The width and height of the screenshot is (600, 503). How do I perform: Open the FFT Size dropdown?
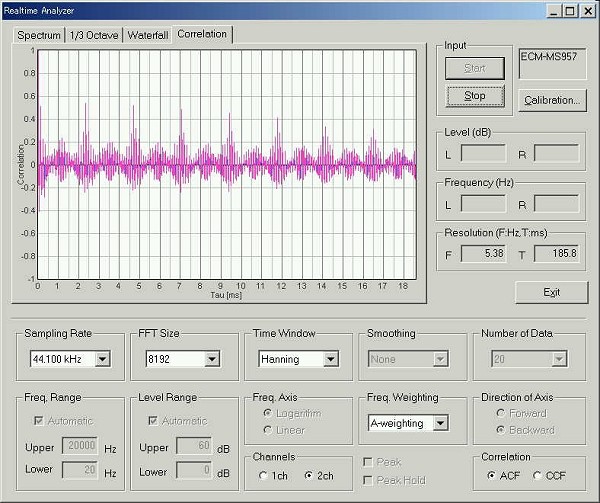[212, 359]
